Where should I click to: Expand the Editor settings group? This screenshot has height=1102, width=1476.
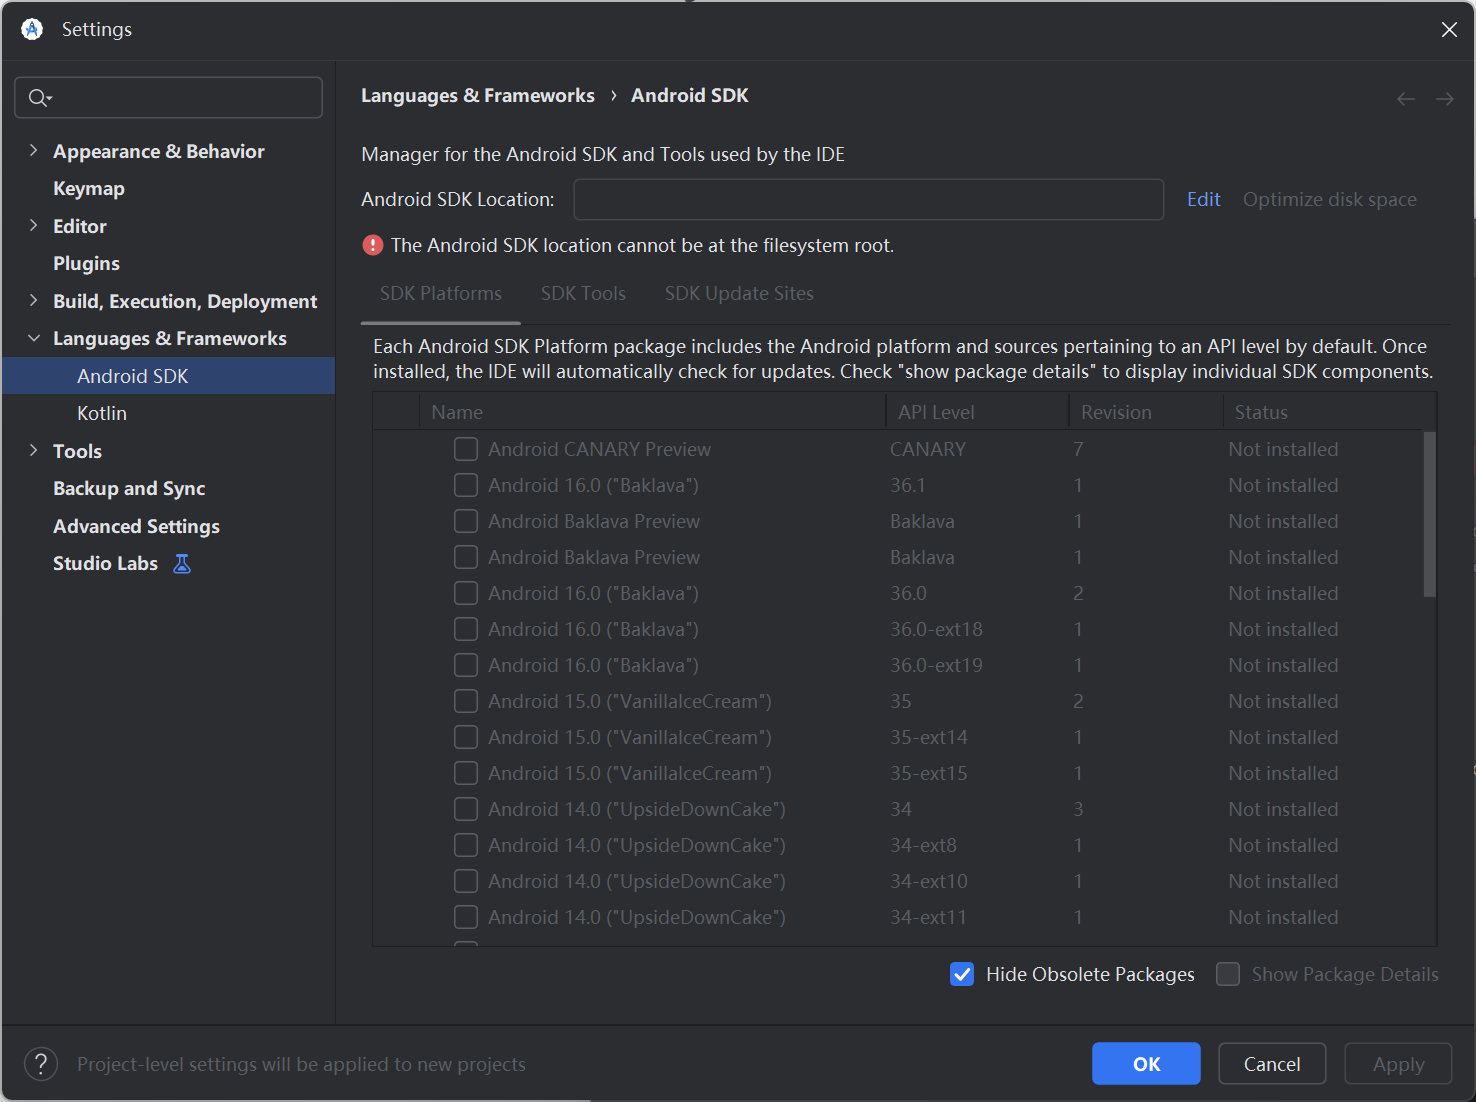(x=33, y=226)
